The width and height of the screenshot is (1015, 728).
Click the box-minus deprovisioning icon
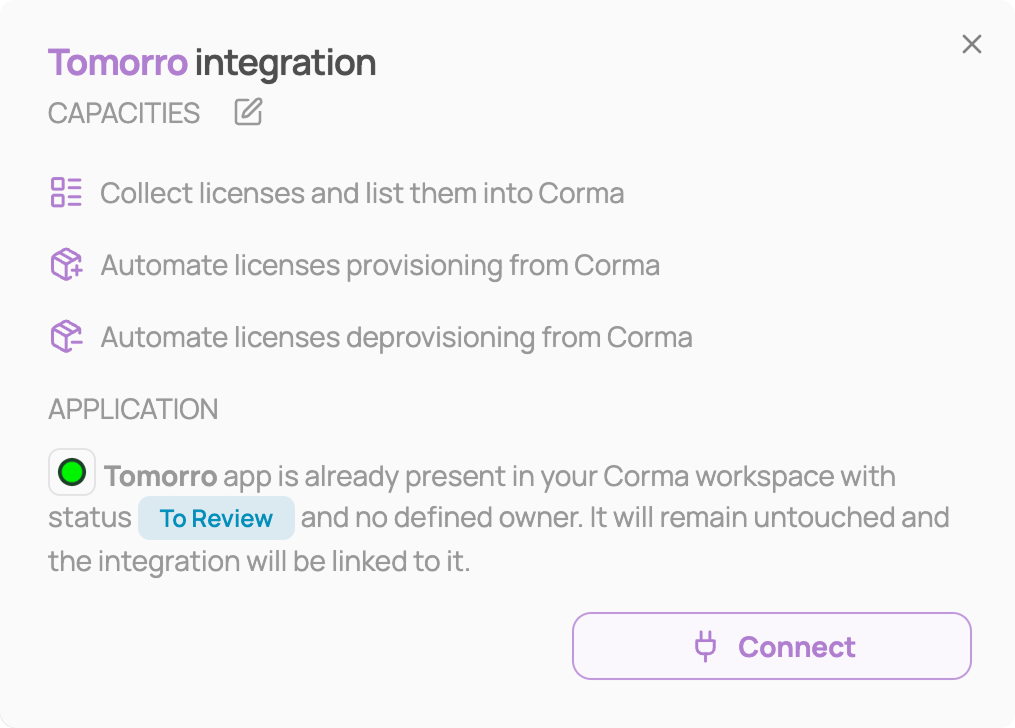pos(66,336)
